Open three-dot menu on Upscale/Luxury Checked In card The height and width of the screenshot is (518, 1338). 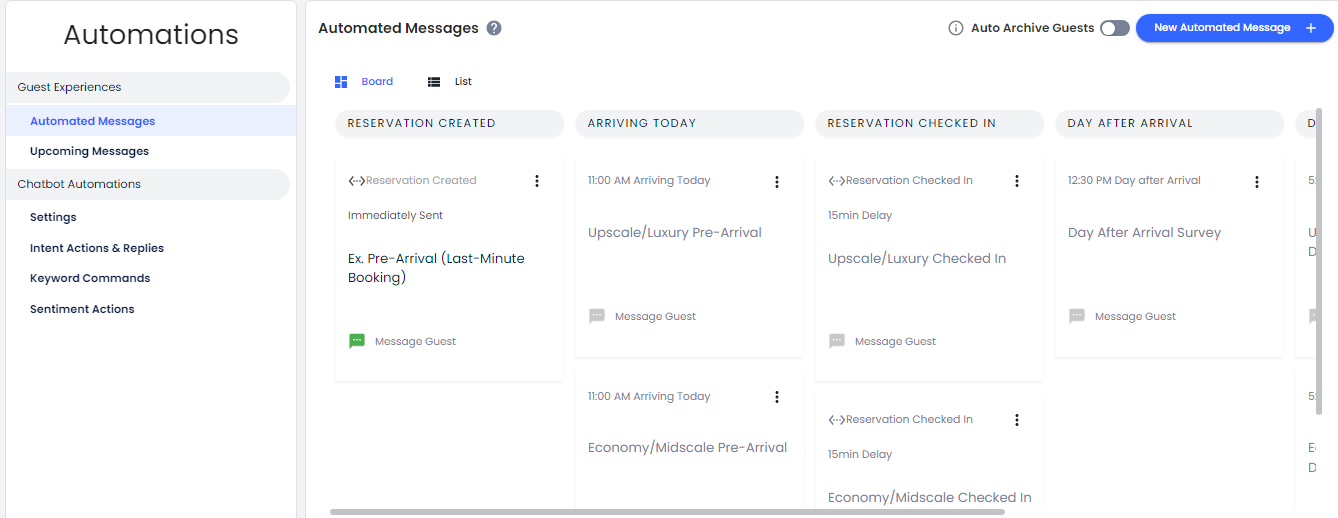[x=1017, y=181]
